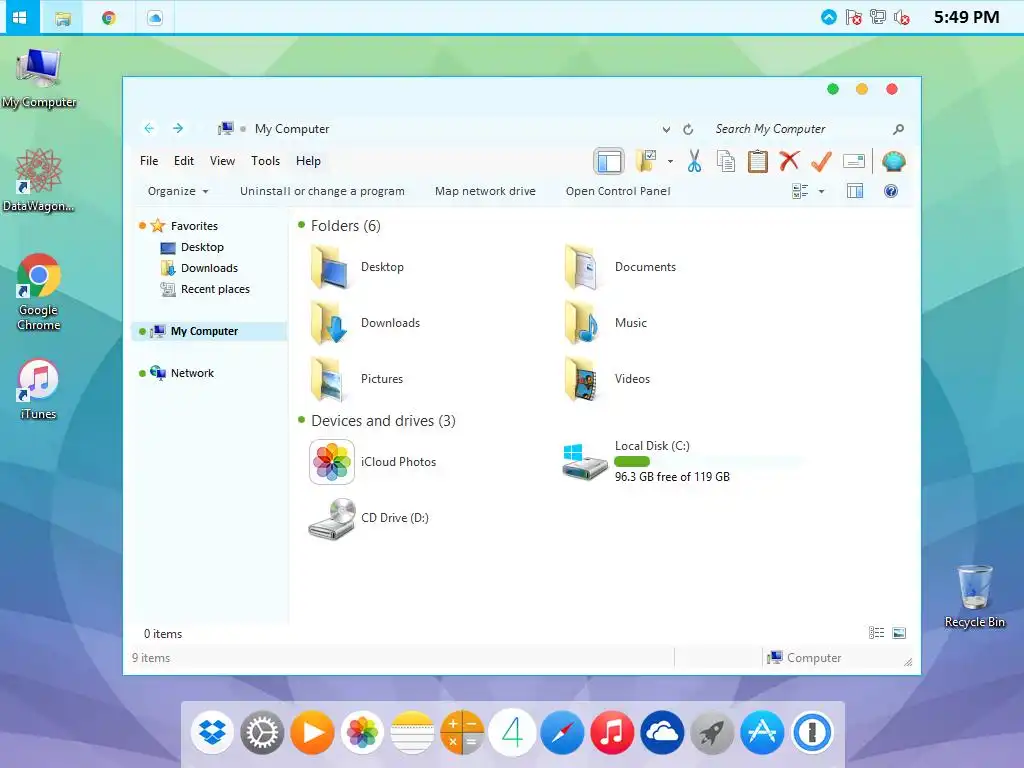Click the search magnifier icon
The height and width of the screenshot is (768, 1024).
899,129
